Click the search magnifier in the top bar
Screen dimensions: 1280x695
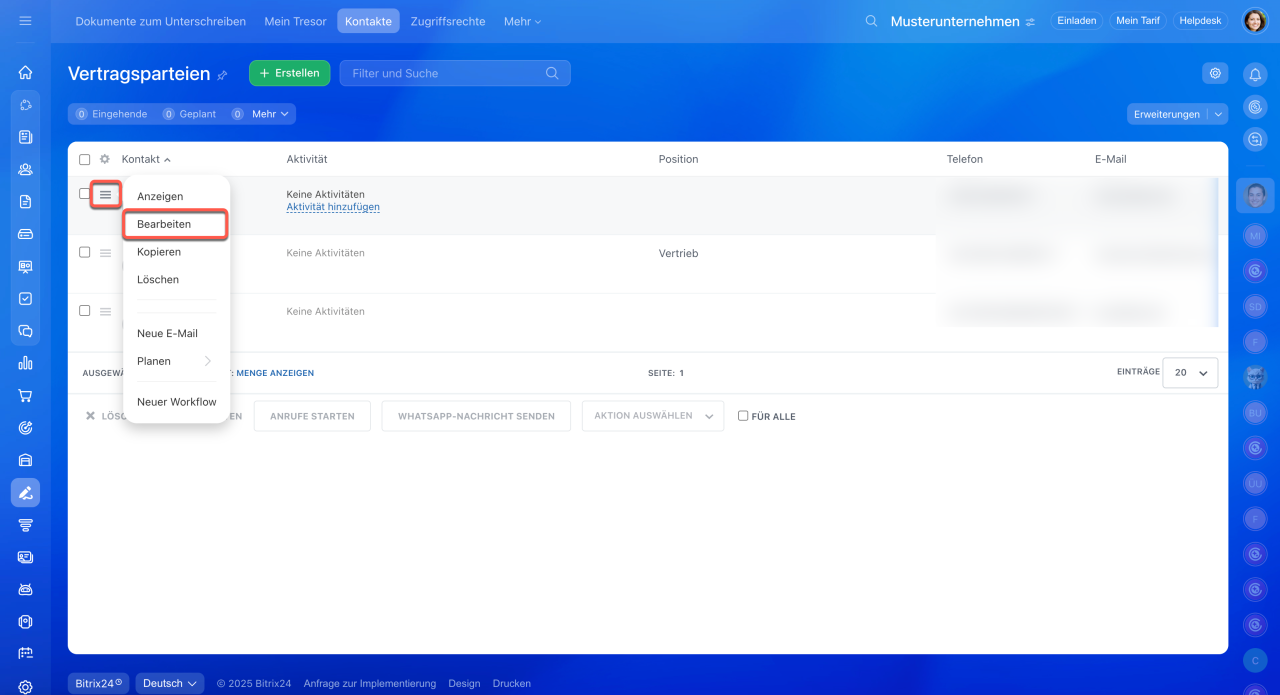coord(872,21)
